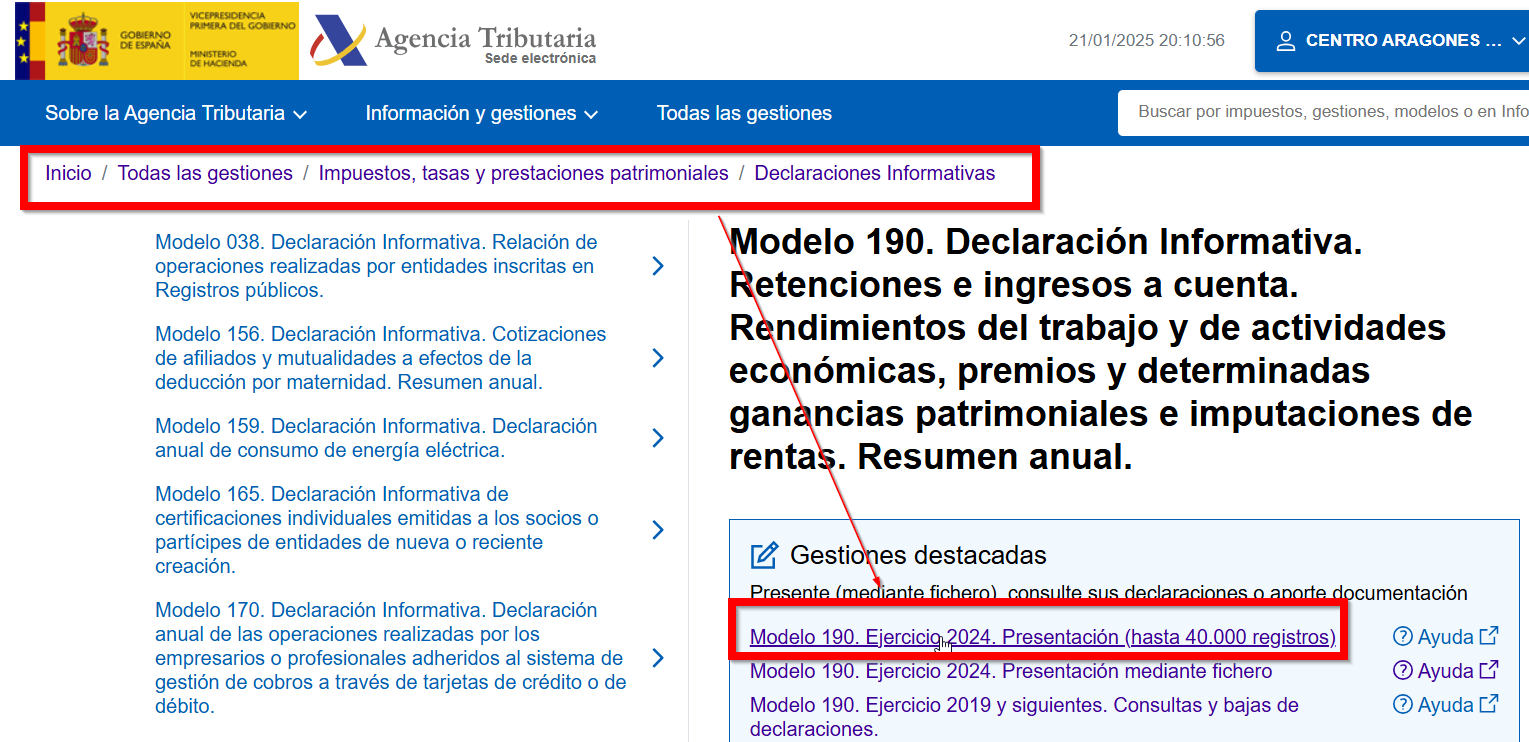Open Modelo 190 Ejercicio 2024 Presentación hasta 40.000 registros
This screenshot has height=742, width=1529.
pyautogui.click(x=1042, y=637)
